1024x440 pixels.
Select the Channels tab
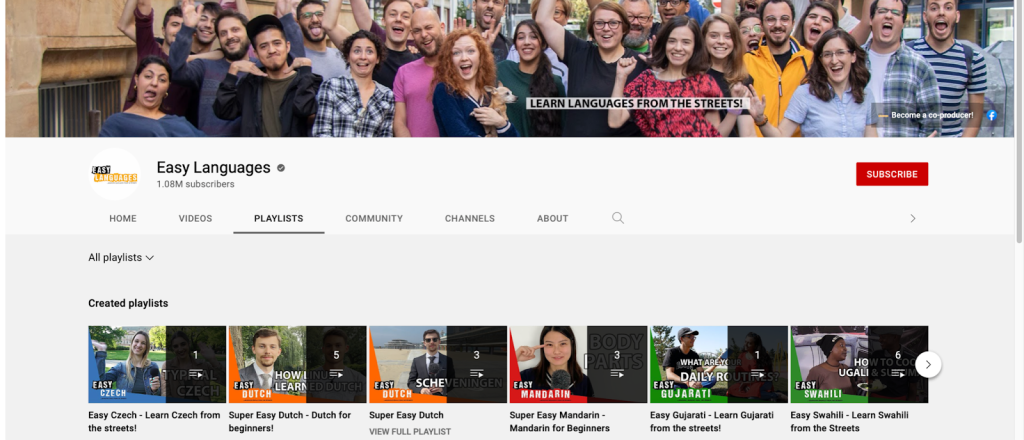pos(470,218)
